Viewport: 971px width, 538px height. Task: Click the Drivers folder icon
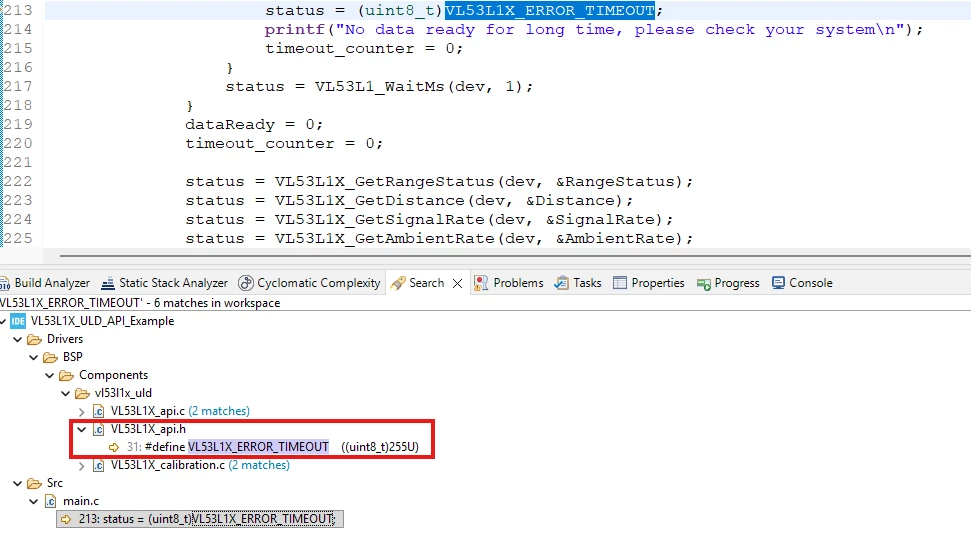[x=35, y=339]
